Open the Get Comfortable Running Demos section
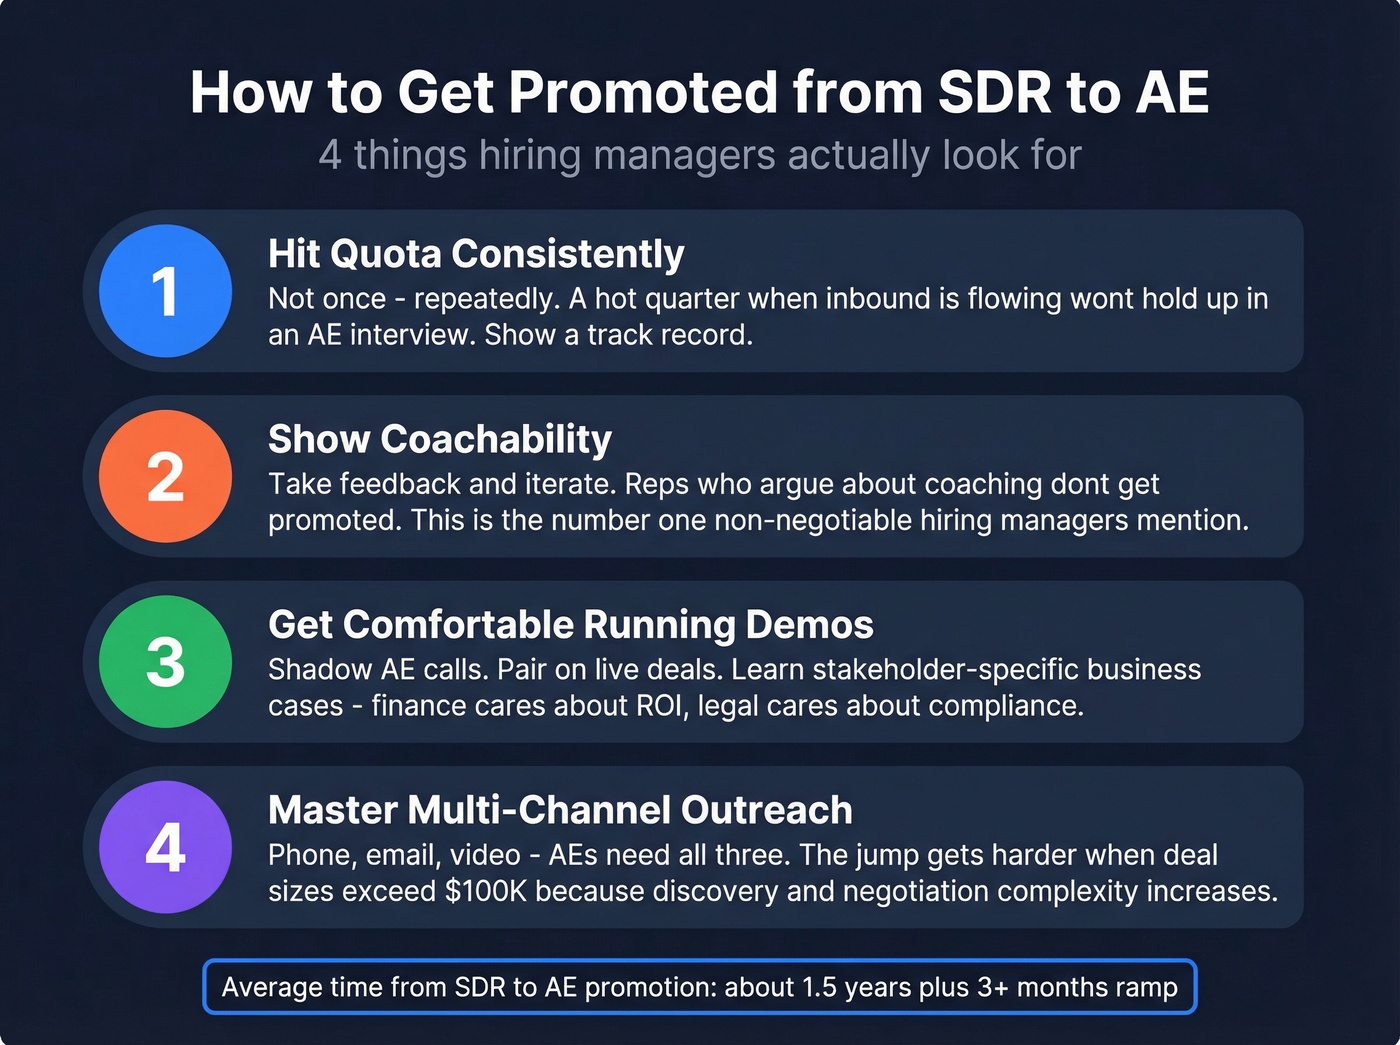 click(x=570, y=624)
